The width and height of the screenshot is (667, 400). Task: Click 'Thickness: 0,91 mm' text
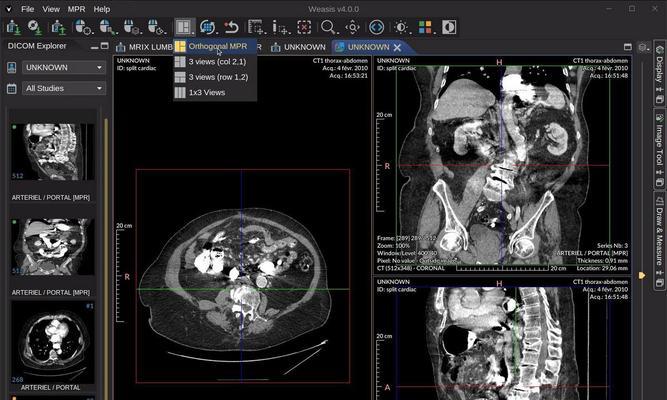[602, 261]
